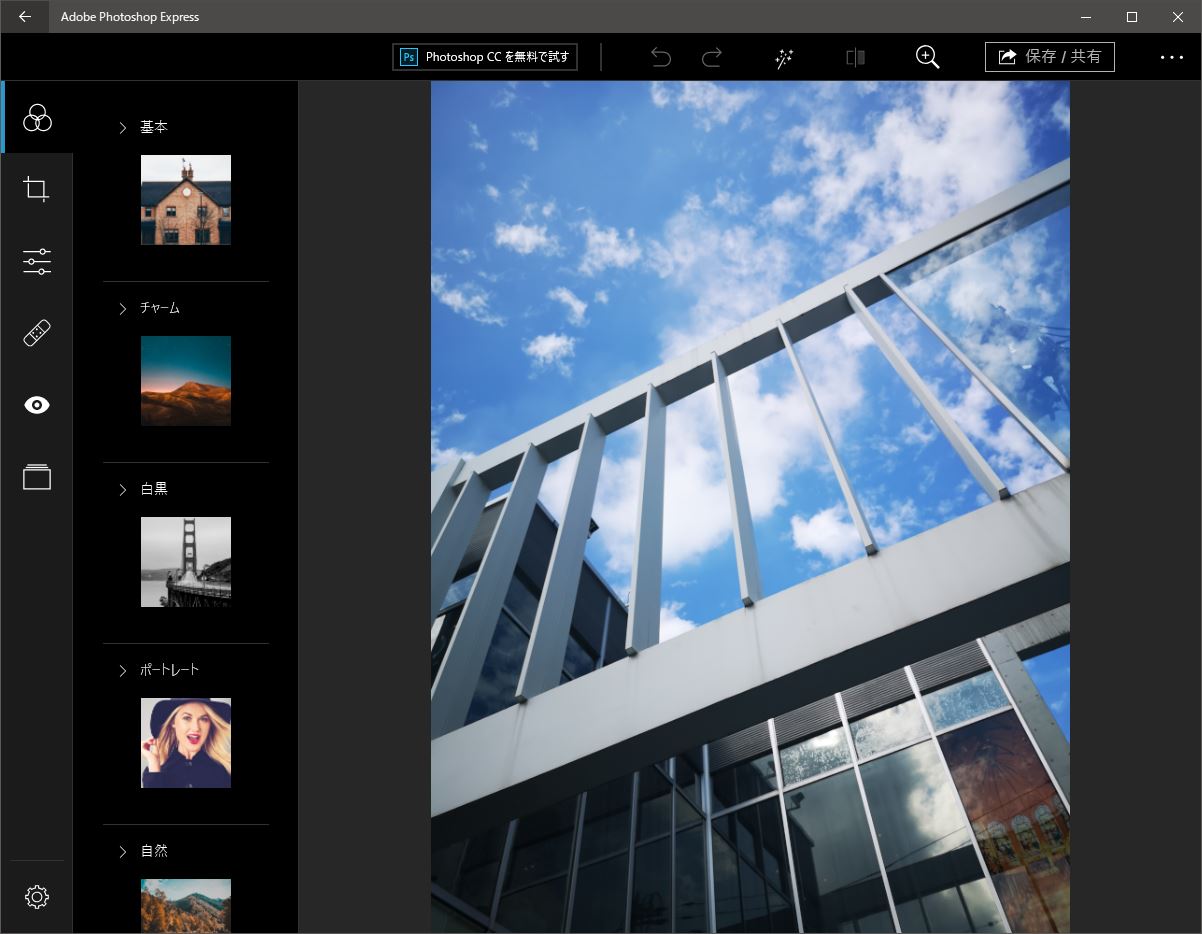
Task: Open the Borders panel icon
Action: pyautogui.click(x=37, y=477)
